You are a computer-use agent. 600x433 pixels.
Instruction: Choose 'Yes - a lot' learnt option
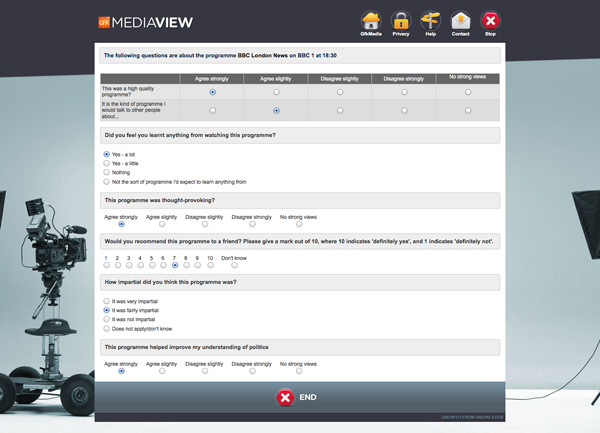click(106, 154)
